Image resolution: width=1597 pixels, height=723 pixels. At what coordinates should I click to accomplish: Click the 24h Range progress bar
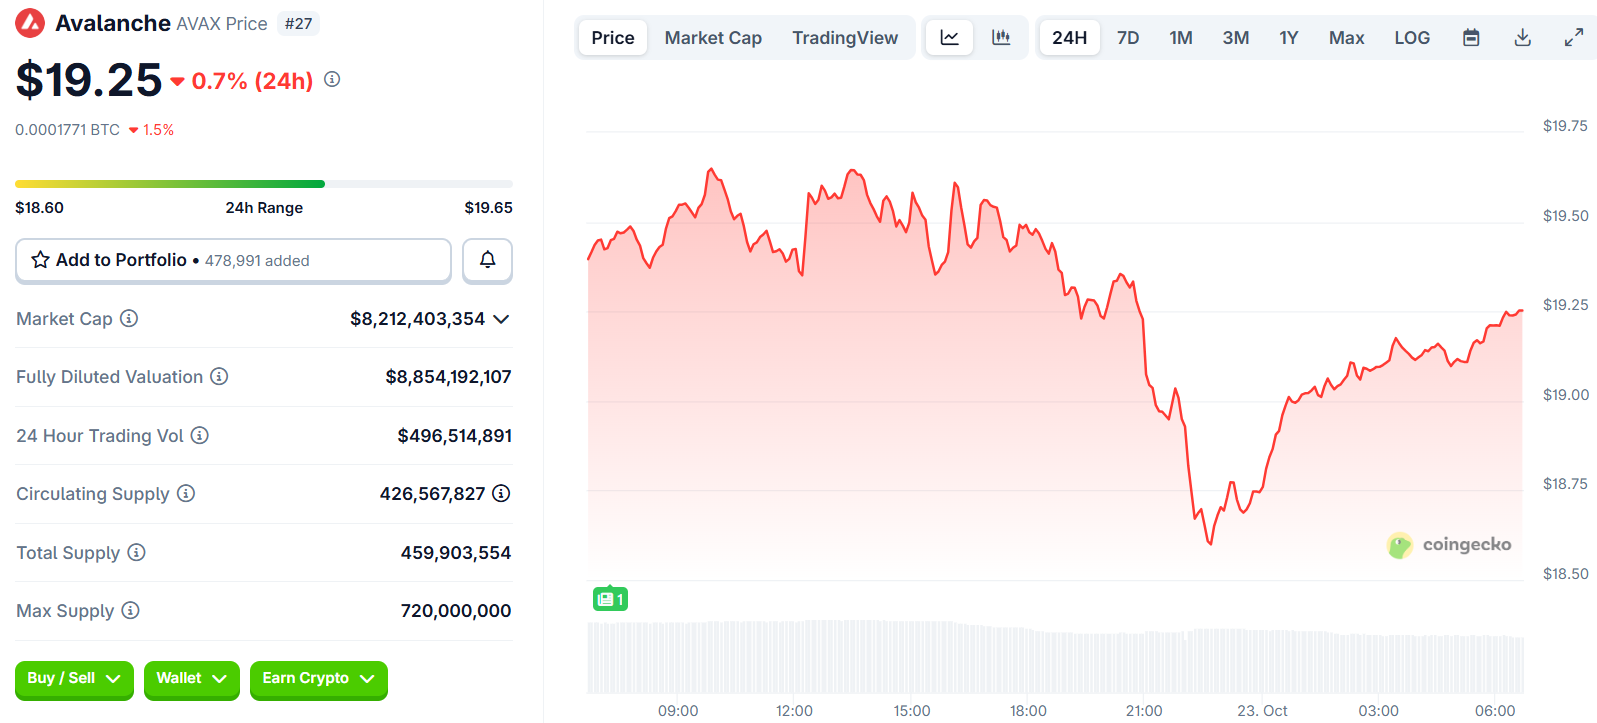pyautogui.click(x=263, y=184)
